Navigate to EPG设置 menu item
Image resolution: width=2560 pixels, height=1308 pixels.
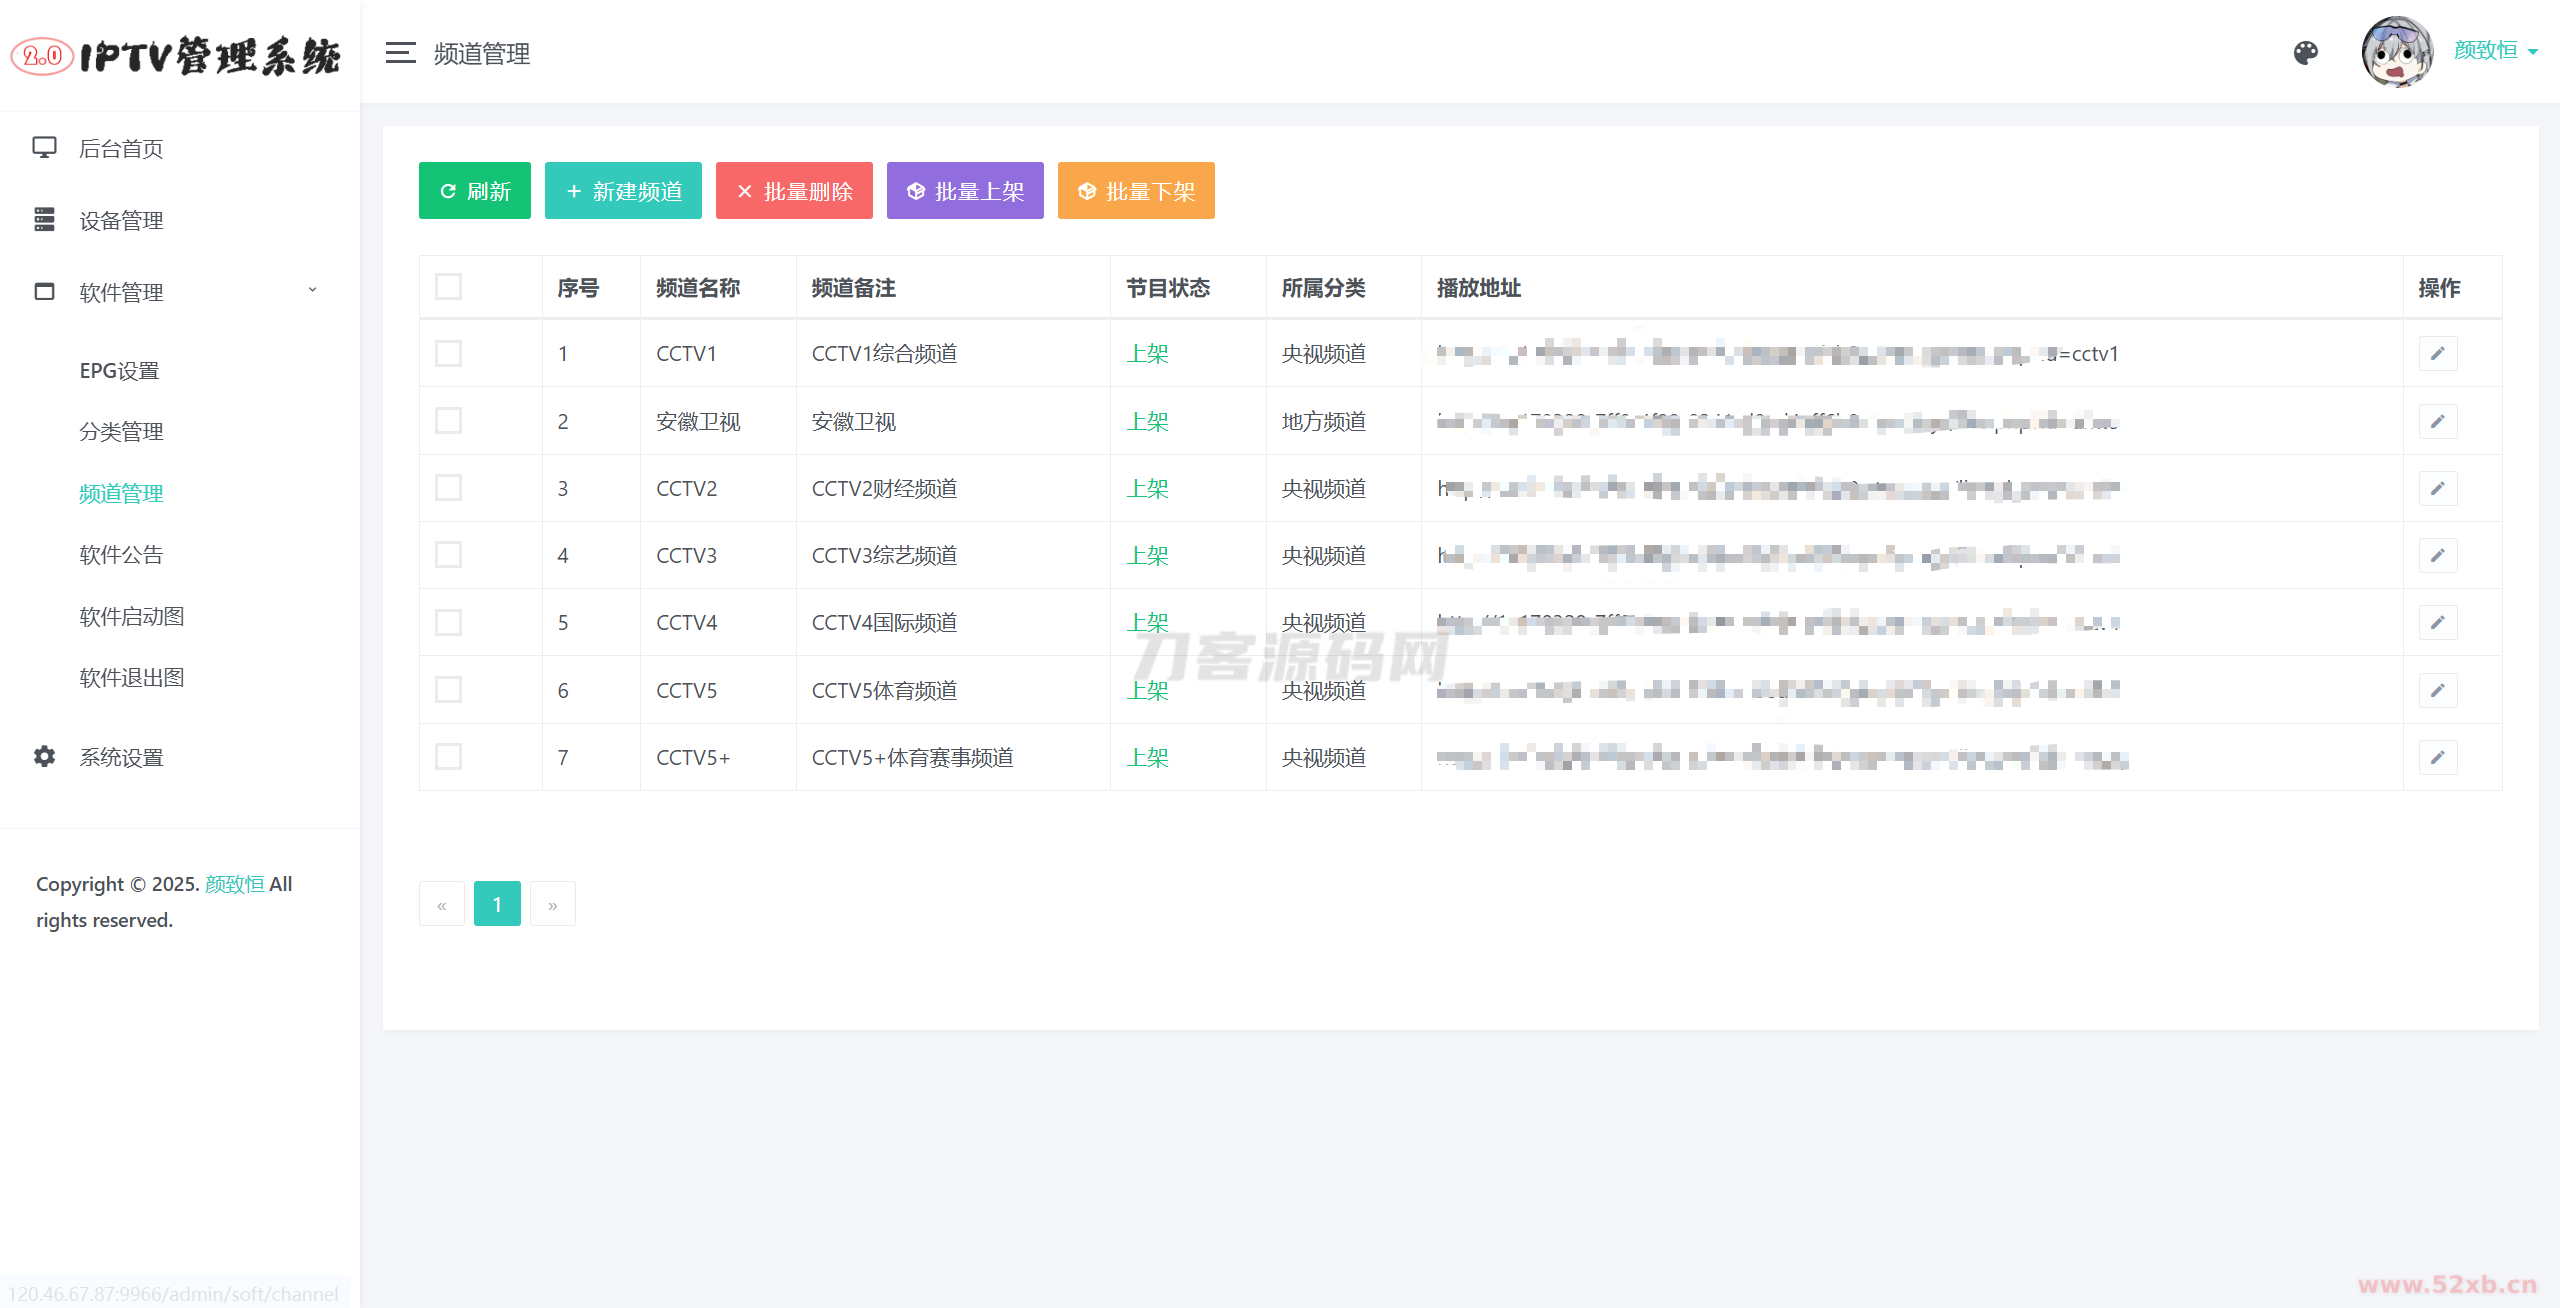[x=119, y=371]
